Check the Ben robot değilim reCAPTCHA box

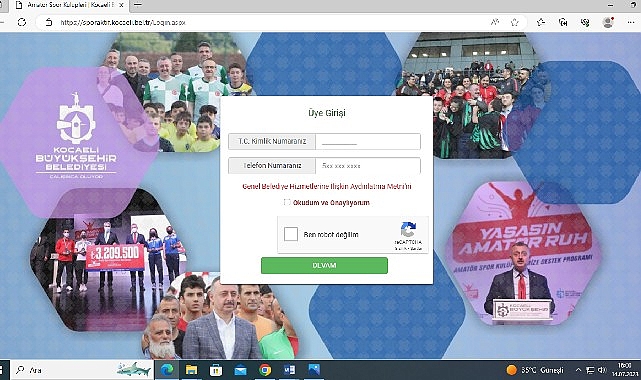291,234
